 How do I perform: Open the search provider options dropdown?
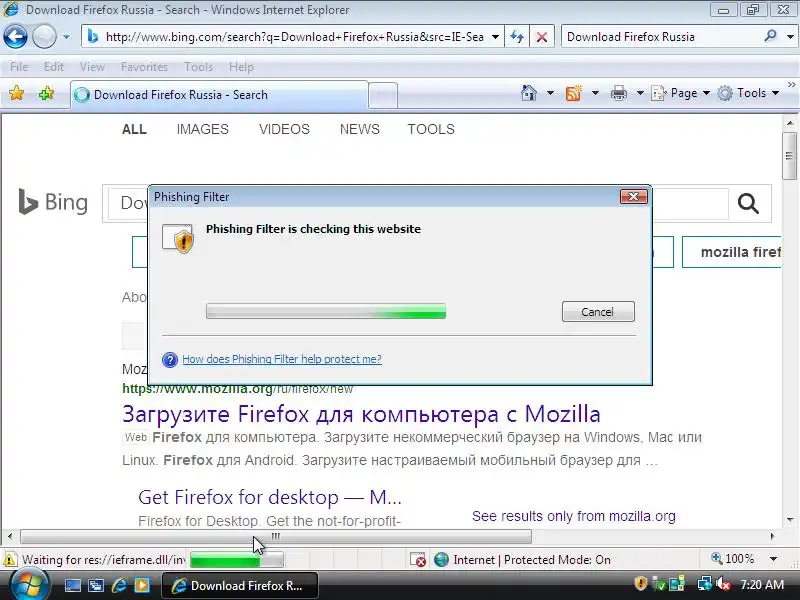(x=790, y=37)
